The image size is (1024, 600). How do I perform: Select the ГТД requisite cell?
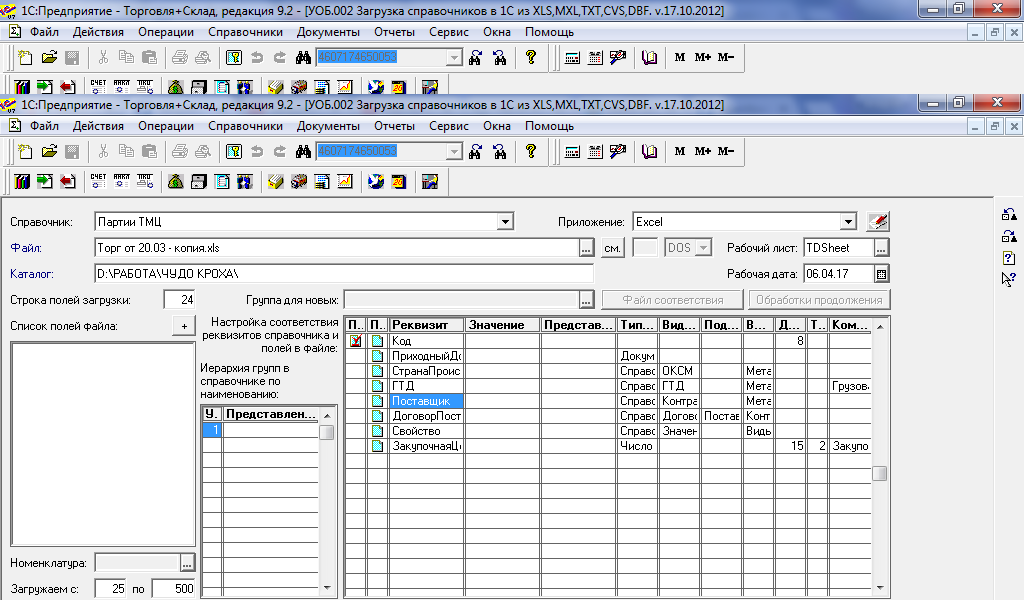426,386
